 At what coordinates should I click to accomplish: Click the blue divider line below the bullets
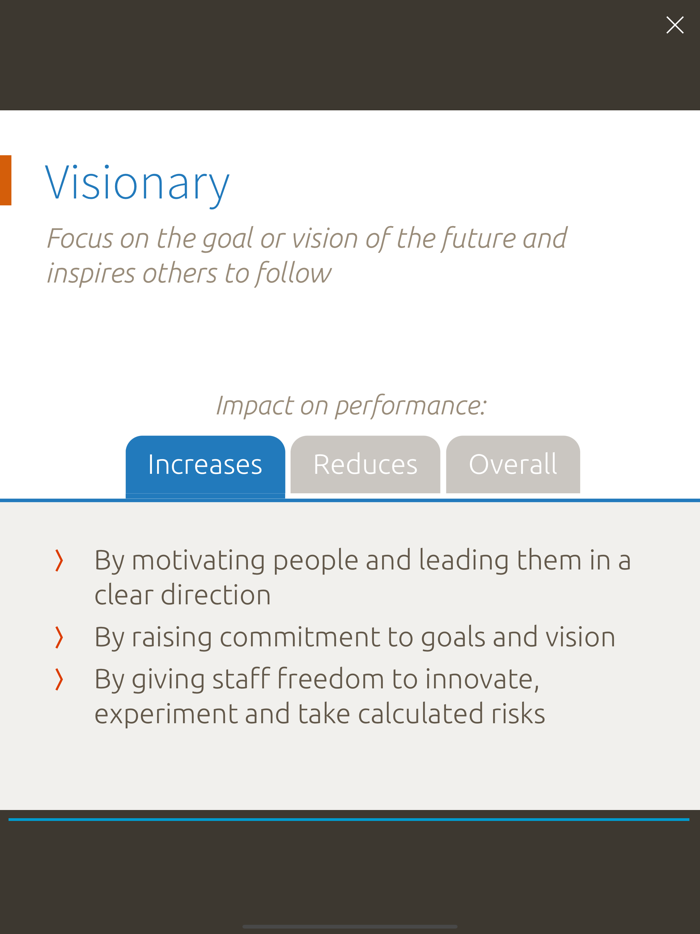click(x=350, y=817)
